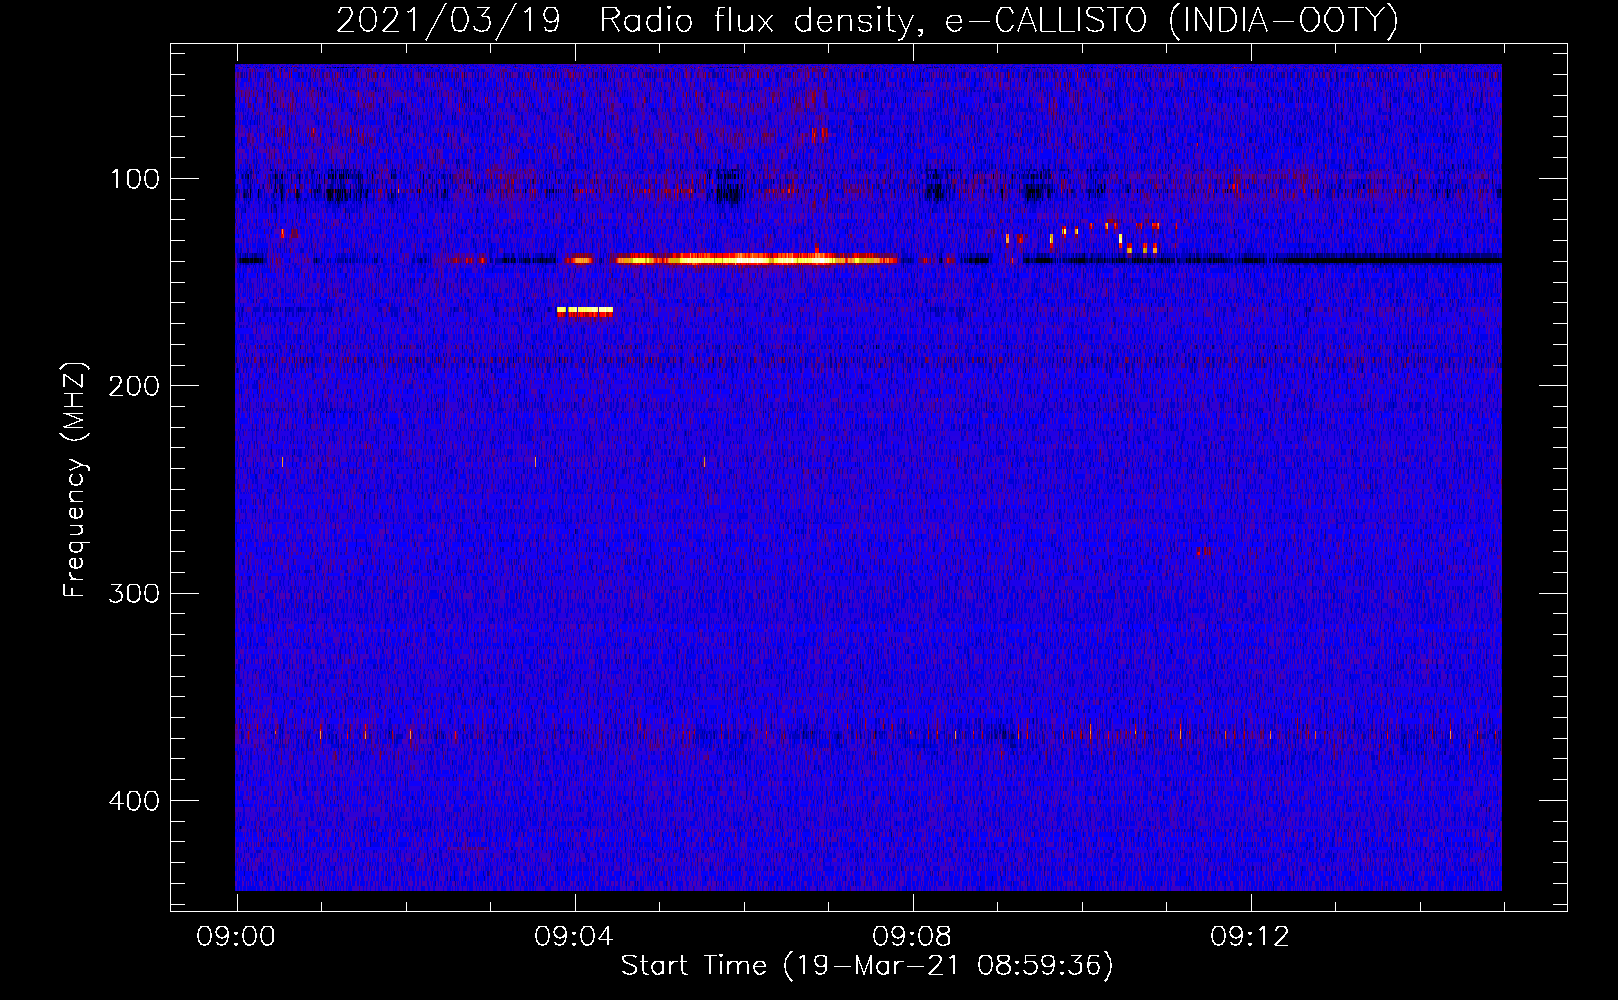
Task: Click the 09:00 time tick label
Action: (236, 937)
